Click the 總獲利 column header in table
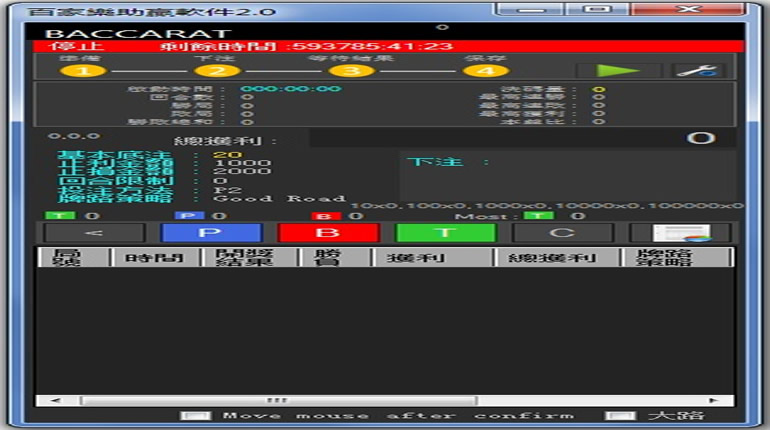The image size is (770, 430). 551,257
